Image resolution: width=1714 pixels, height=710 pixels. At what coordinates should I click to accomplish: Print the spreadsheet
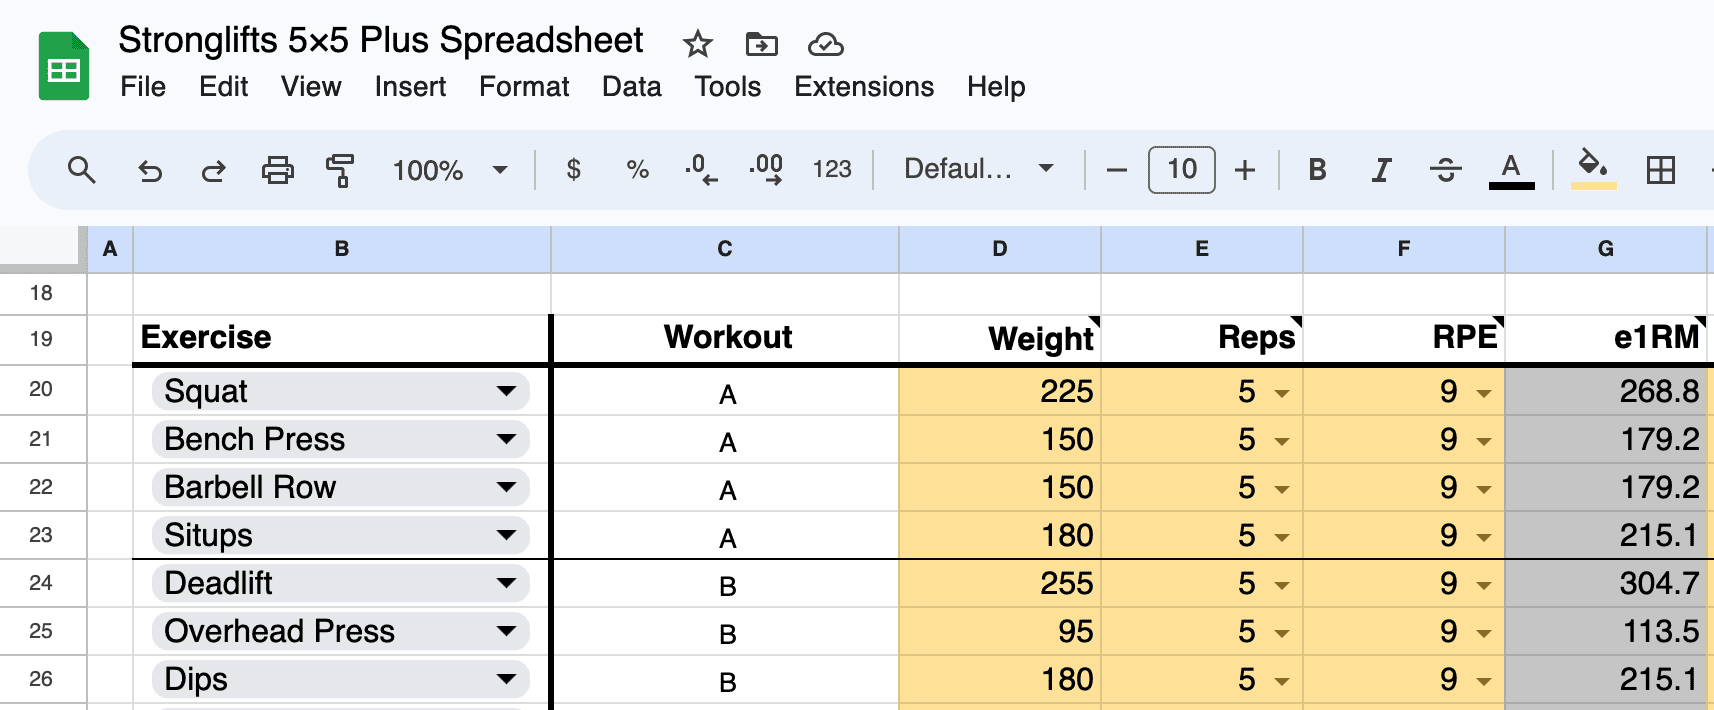(x=278, y=170)
